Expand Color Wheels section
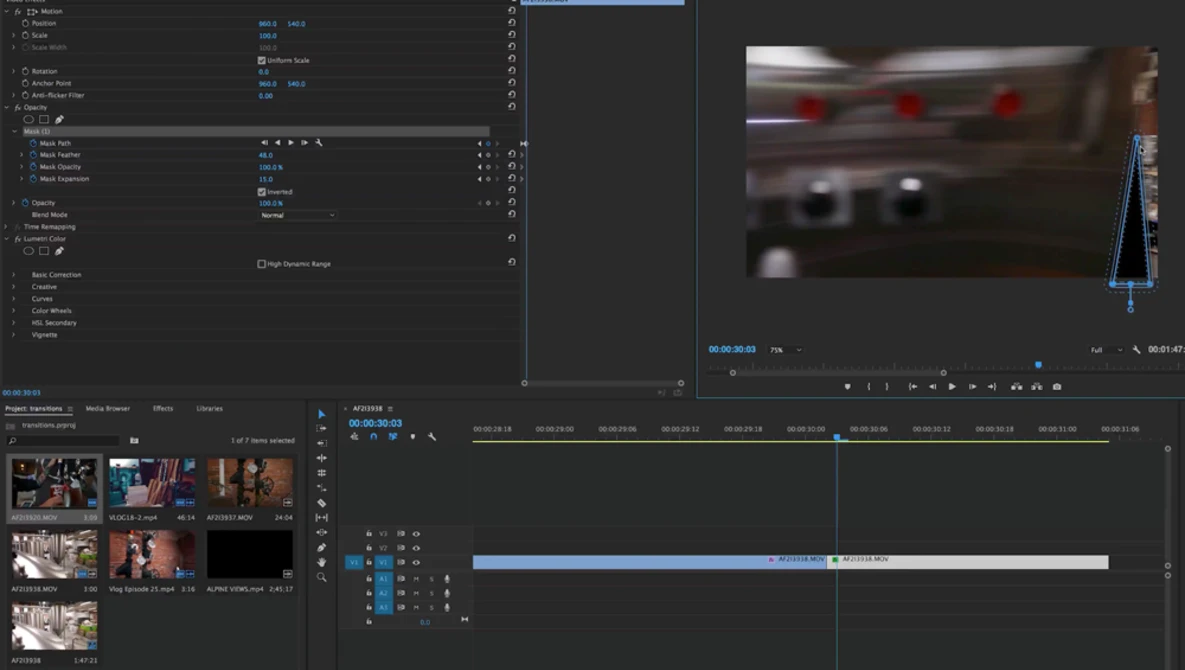Screen dimensions: 1185x670 14,310
